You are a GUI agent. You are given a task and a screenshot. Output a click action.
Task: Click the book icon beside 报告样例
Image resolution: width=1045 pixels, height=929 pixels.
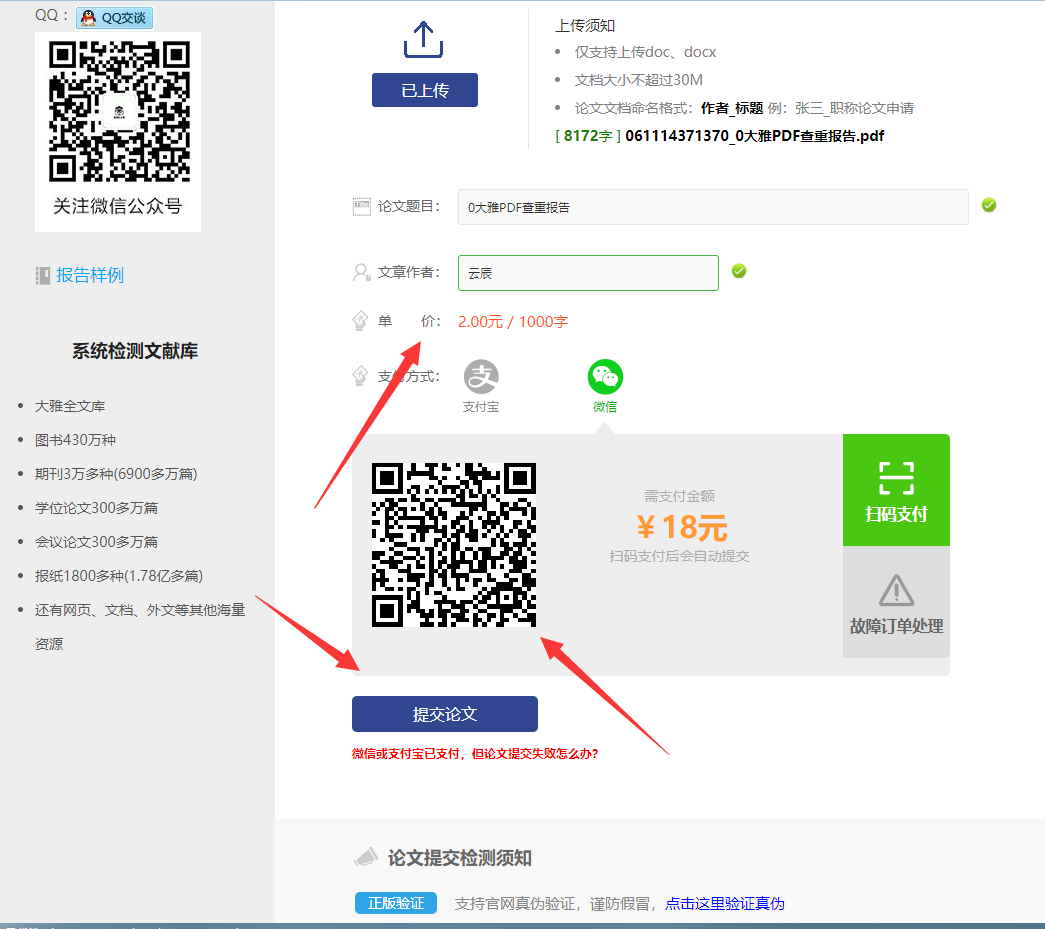click(x=43, y=275)
